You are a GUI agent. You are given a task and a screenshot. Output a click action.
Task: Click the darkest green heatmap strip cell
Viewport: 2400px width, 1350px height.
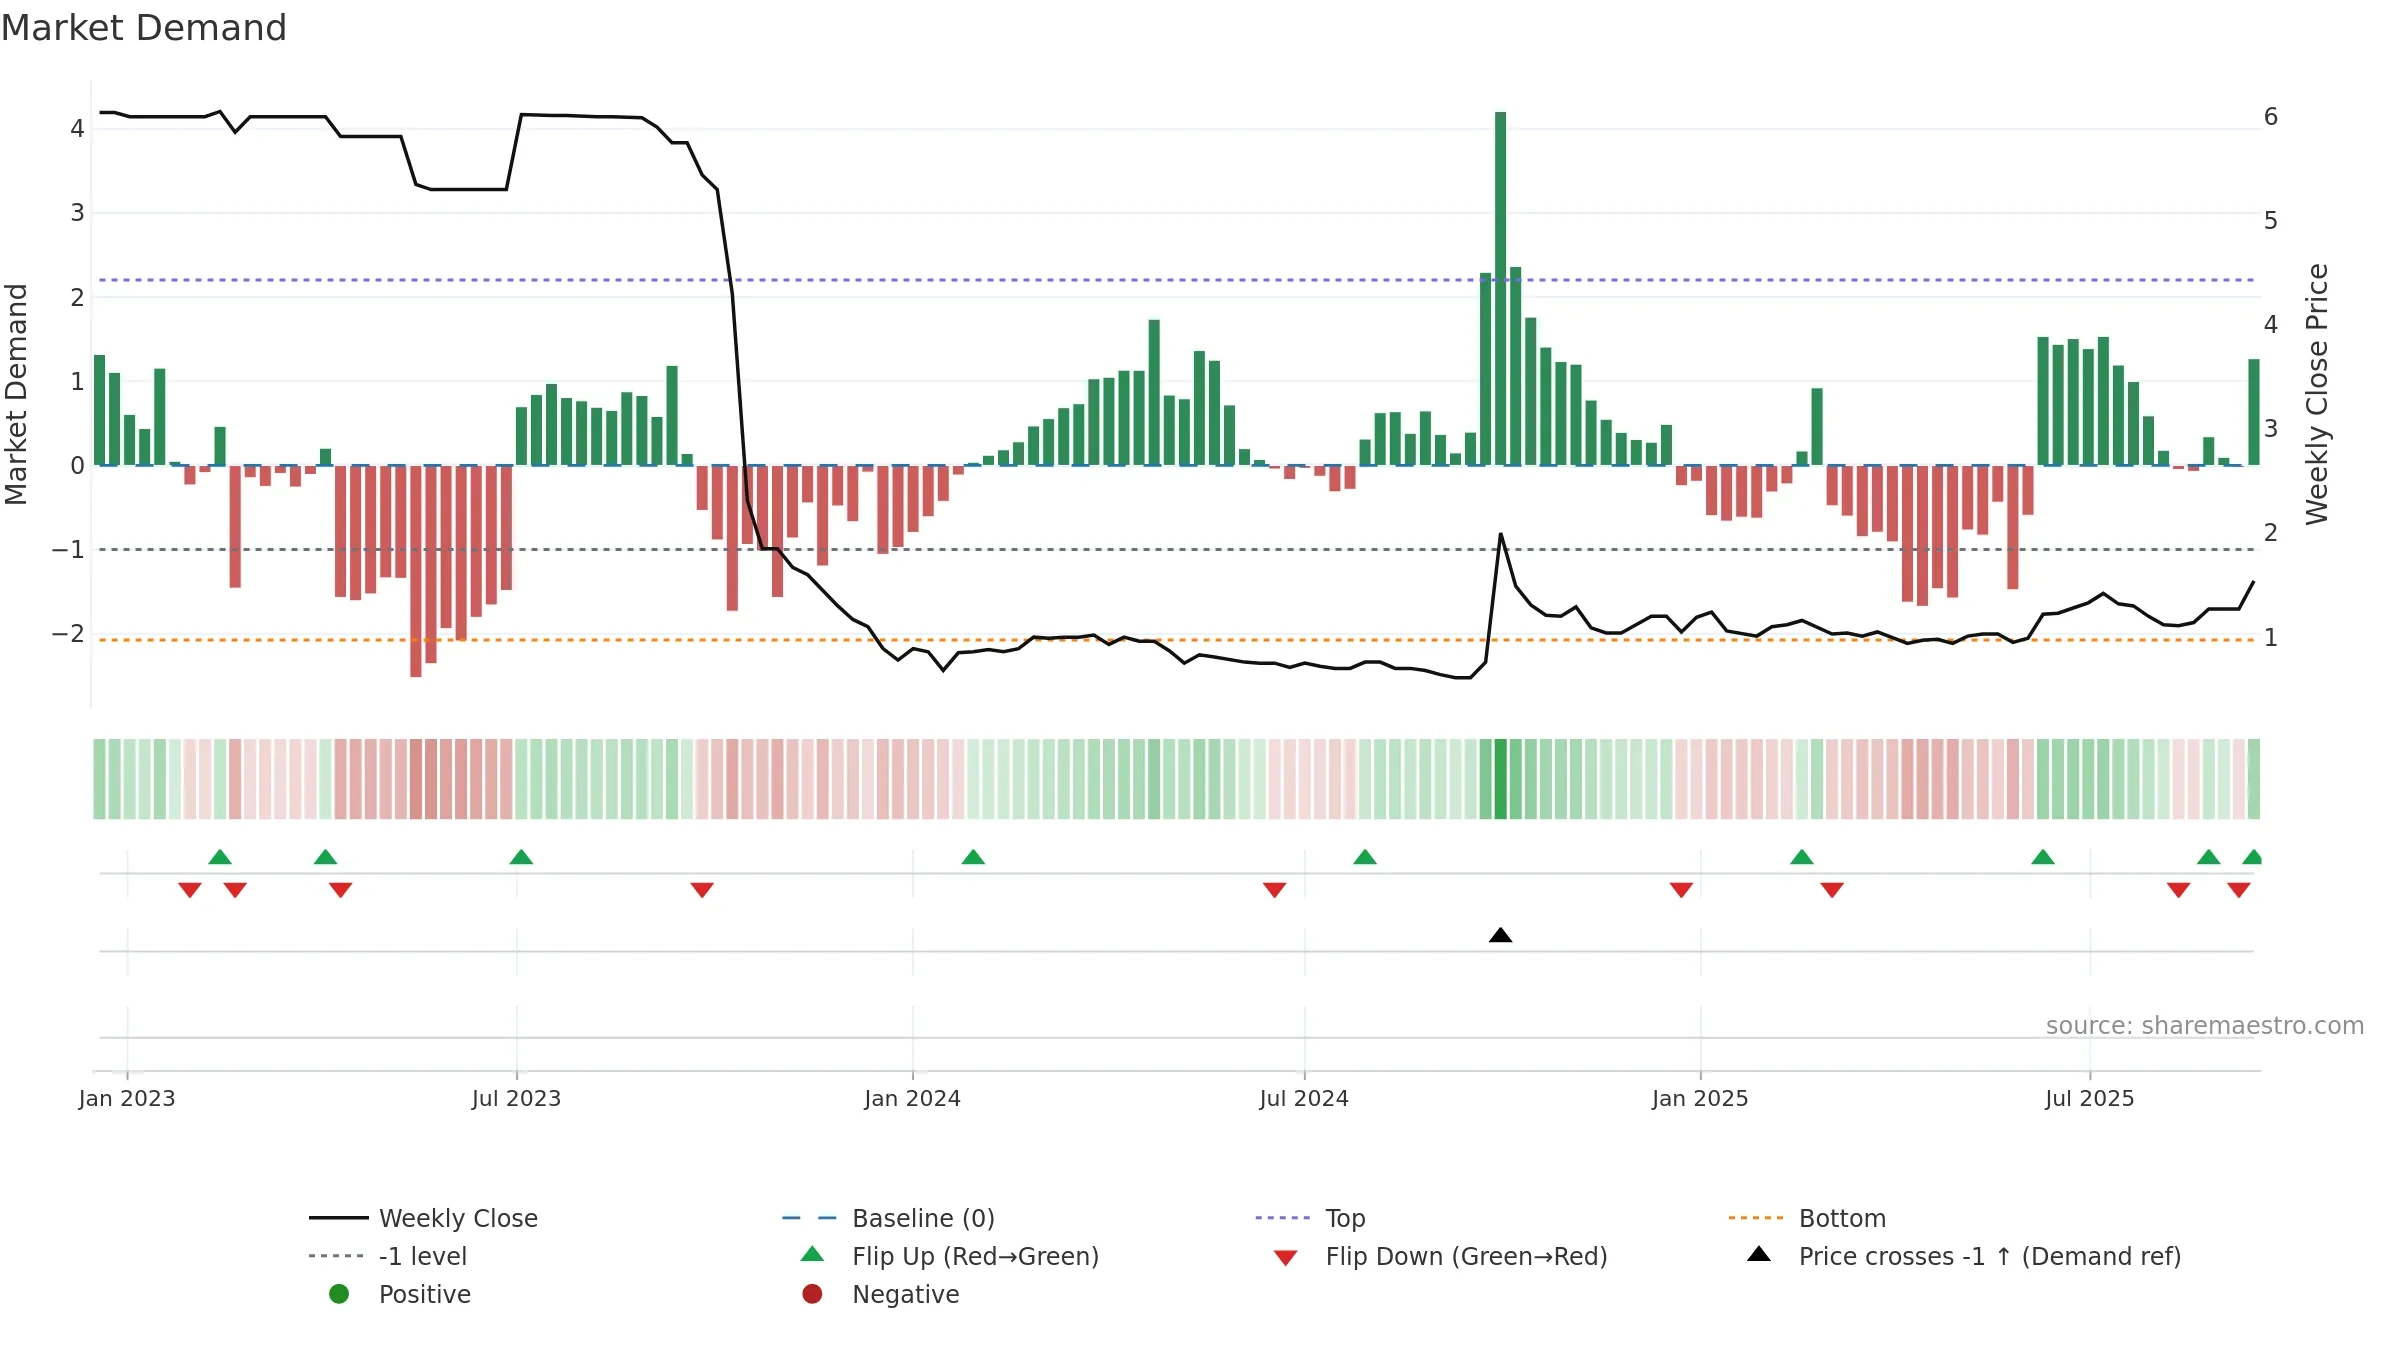click(1500, 779)
